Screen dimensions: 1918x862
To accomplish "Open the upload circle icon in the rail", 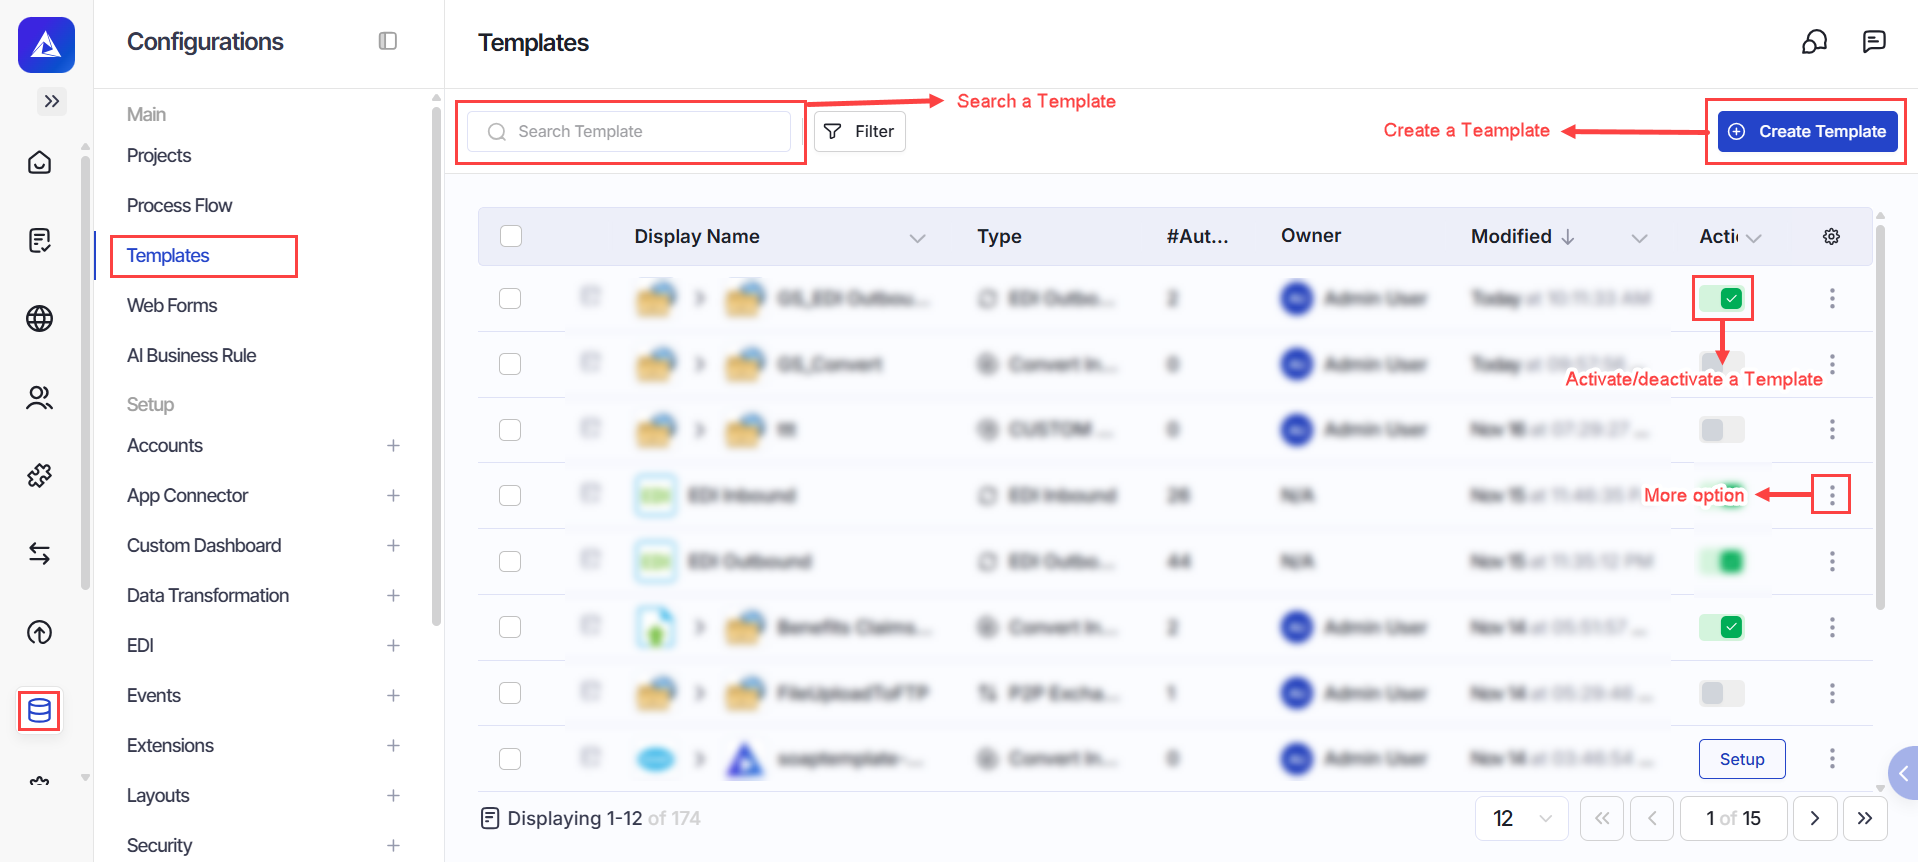I will [x=40, y=632].
